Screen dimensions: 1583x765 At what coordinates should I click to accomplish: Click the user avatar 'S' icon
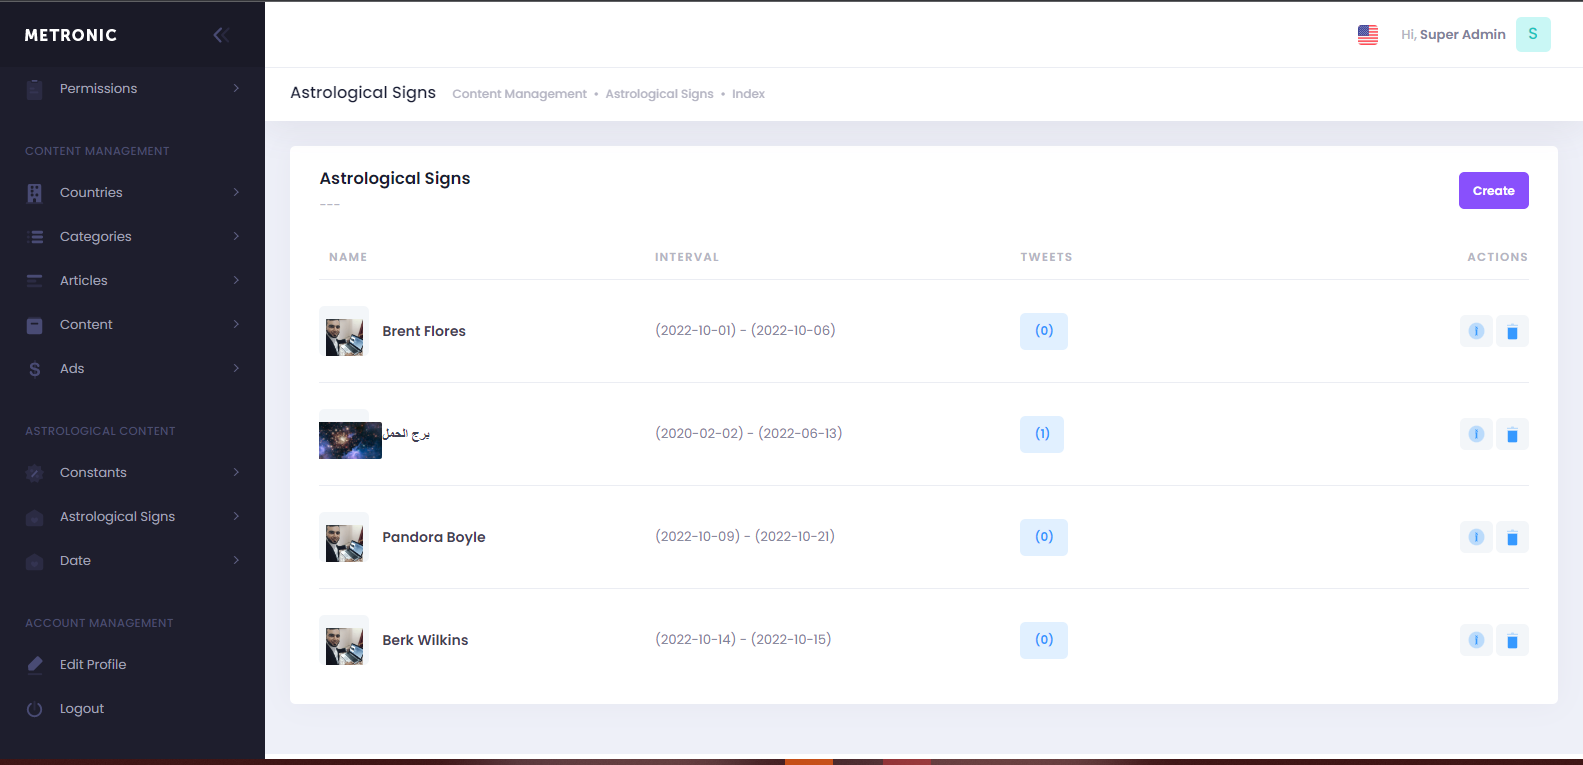1532,35
